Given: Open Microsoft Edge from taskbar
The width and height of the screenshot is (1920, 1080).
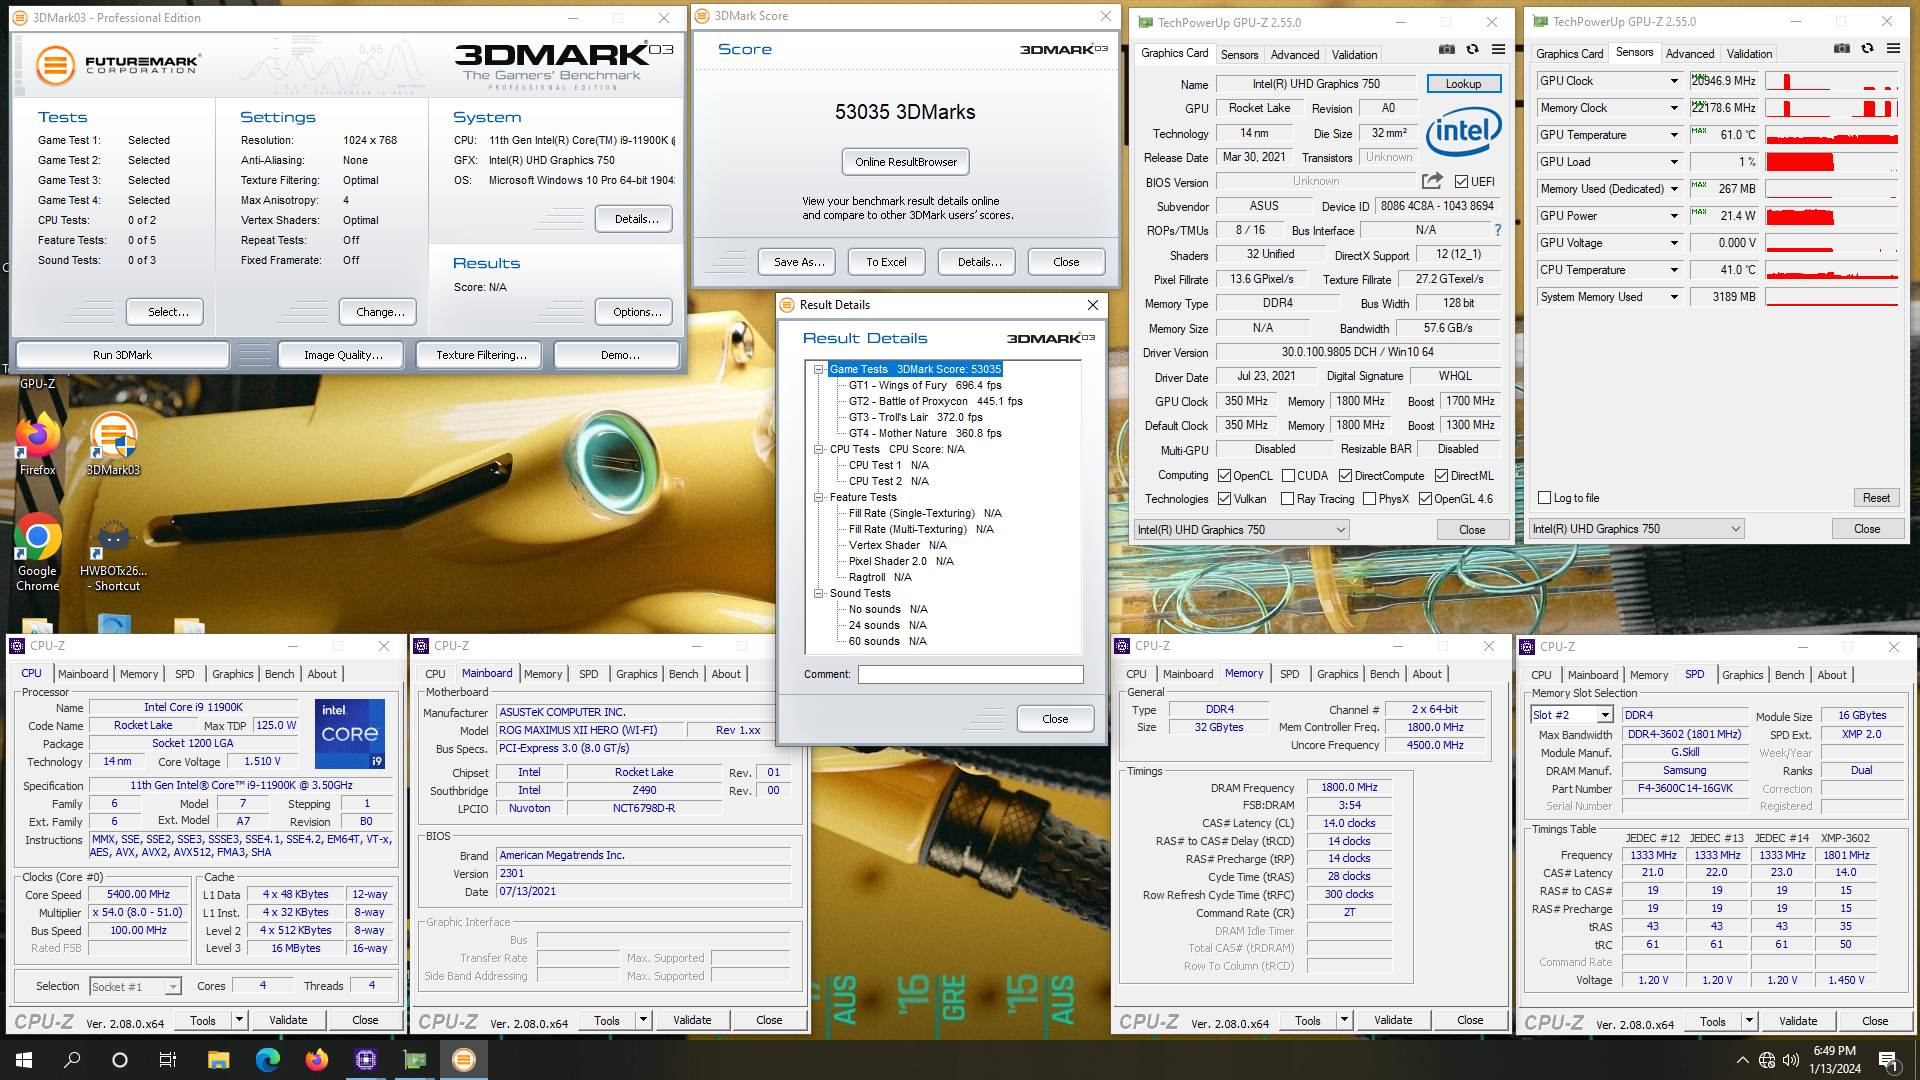Looking at the screenshot, I should (x=267, y=1060).
